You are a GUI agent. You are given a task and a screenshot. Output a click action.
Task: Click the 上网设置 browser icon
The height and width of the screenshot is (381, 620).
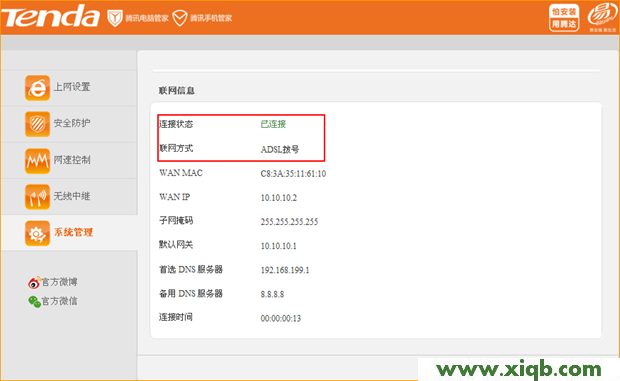click(x=38, y=88)
